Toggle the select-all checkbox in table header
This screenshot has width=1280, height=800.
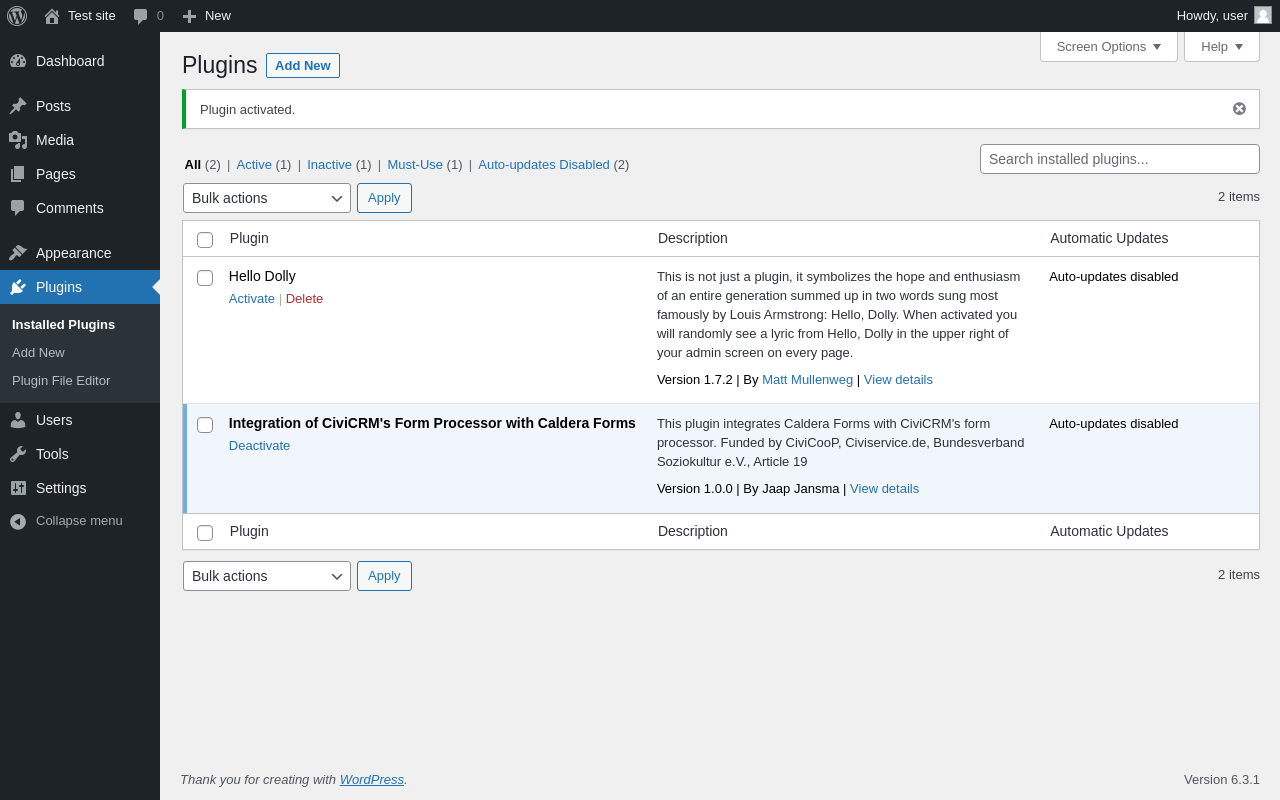[x=205, y=240]
